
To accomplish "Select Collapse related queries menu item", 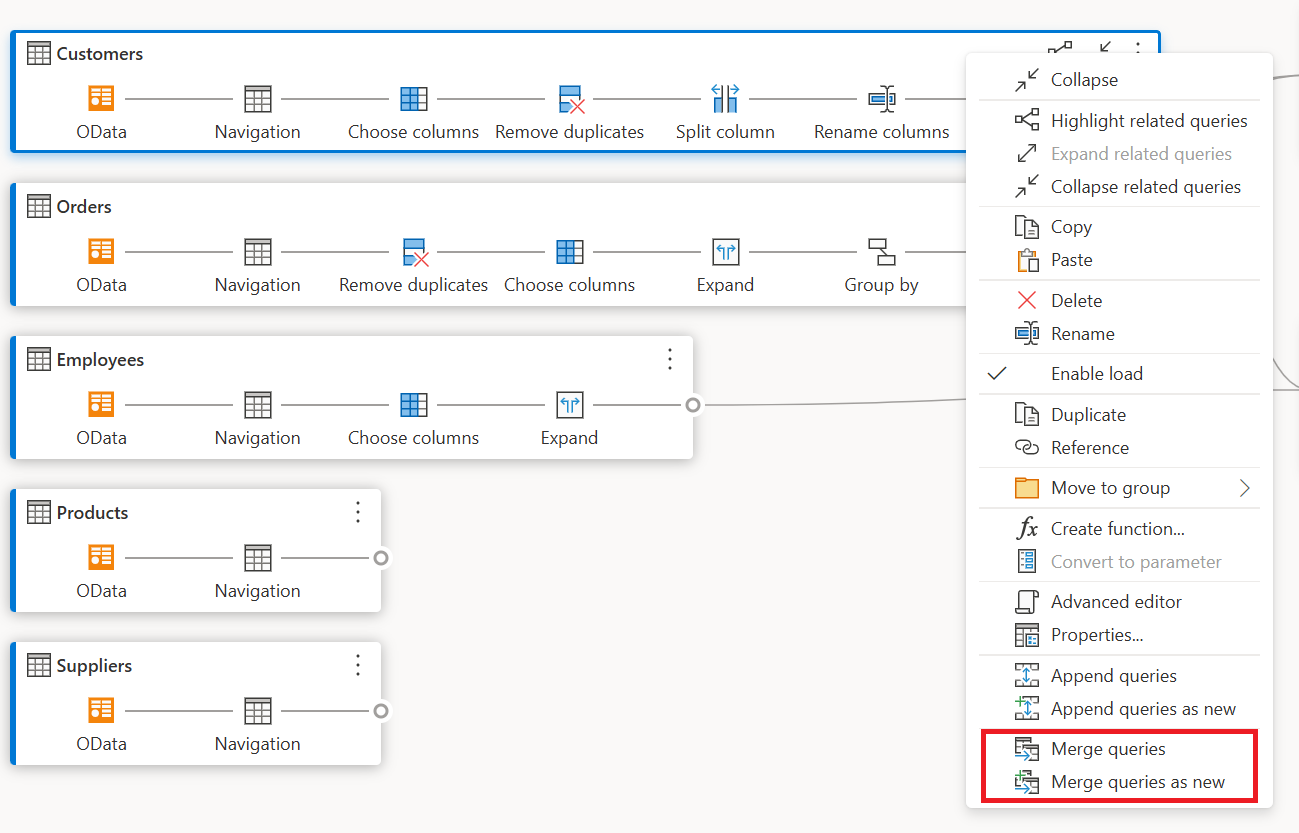I will [x=1118, y=187].
